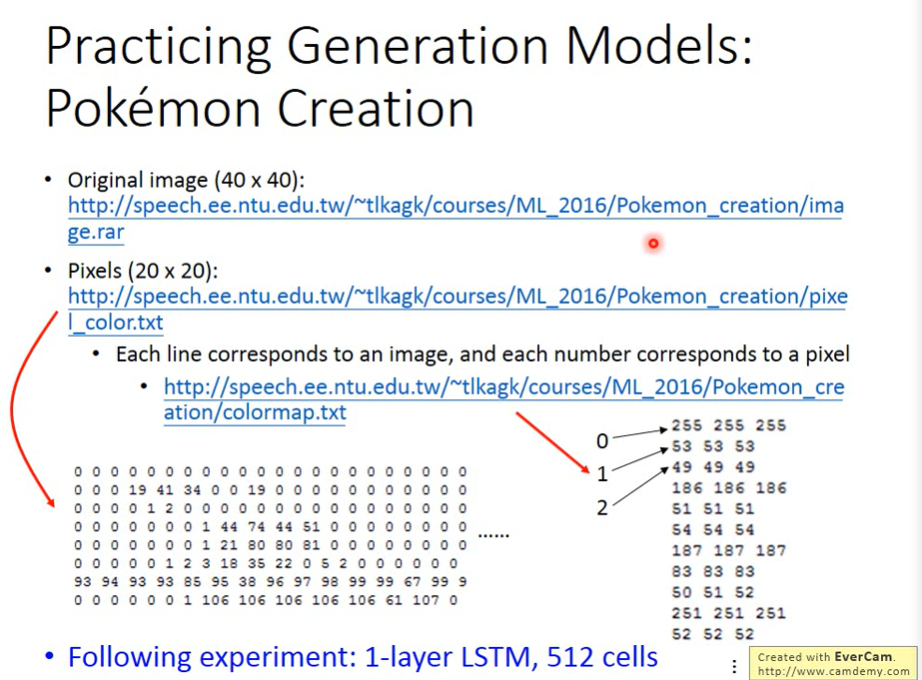This screenshot has width=922, height=680.
Task: Click the colormap row '255 255 255'
Action: click(729, 425)
